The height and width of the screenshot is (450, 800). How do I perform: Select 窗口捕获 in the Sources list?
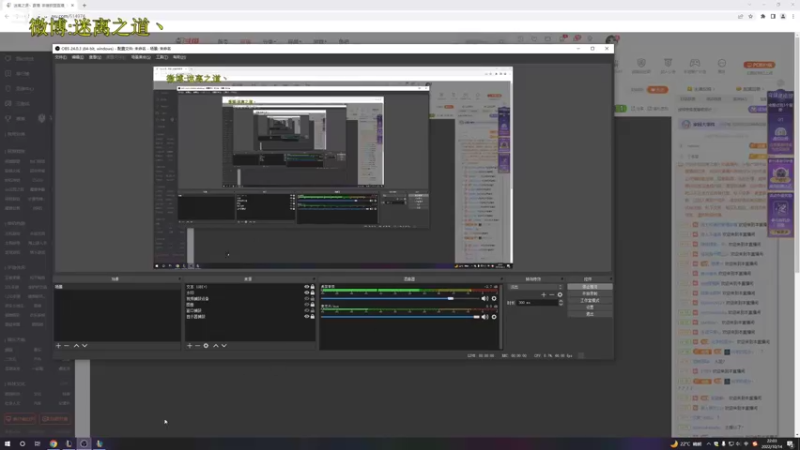click(x=194, y=311)
